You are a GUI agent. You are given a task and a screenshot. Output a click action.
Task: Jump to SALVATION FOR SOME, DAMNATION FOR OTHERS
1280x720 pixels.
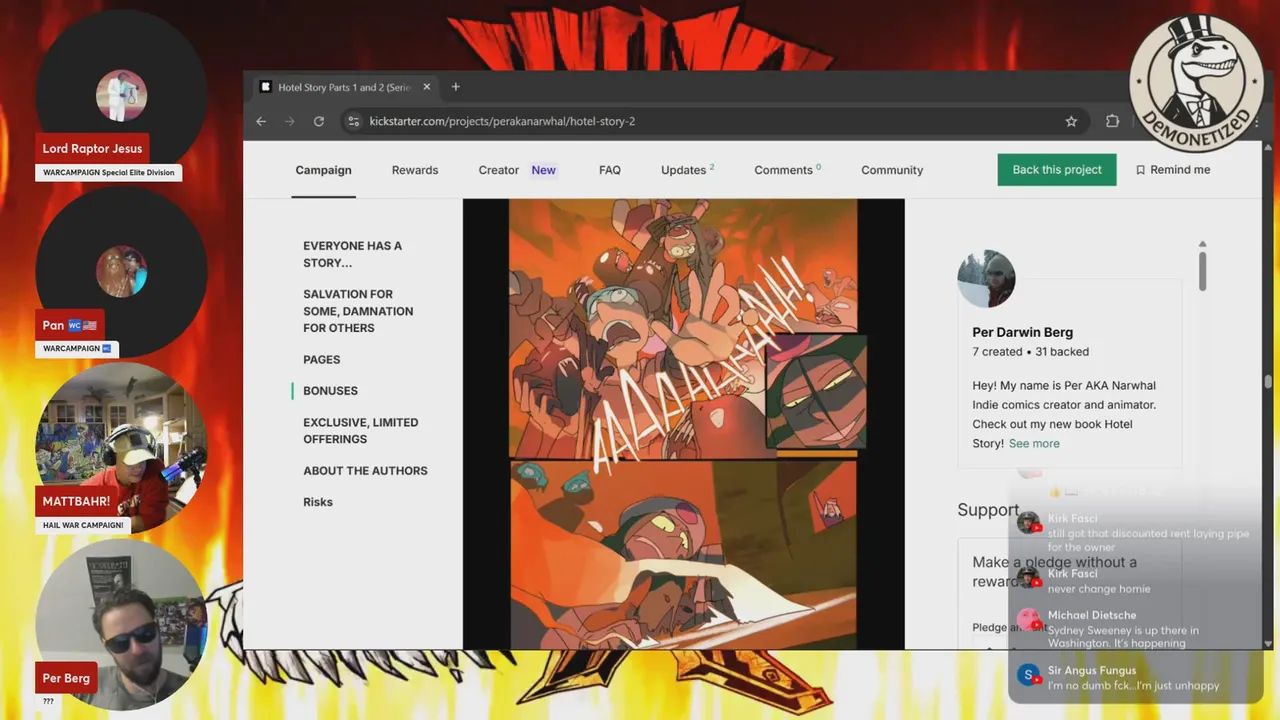[x=358, y=311]
